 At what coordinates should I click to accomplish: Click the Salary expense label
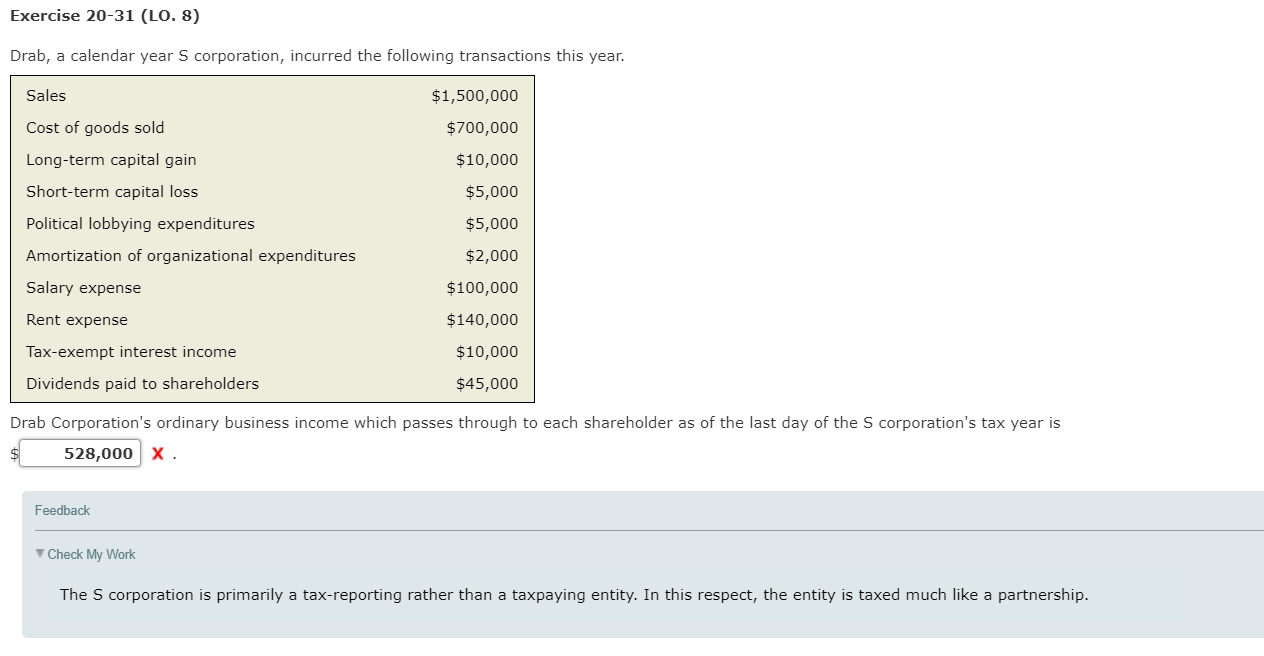(84, 288)
